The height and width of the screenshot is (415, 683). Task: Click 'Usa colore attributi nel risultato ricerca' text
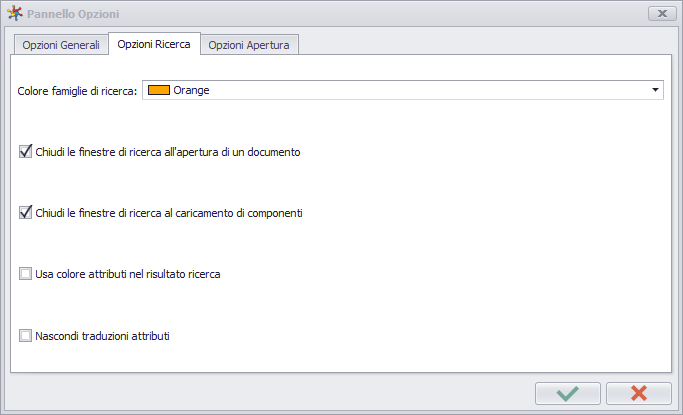128,274
